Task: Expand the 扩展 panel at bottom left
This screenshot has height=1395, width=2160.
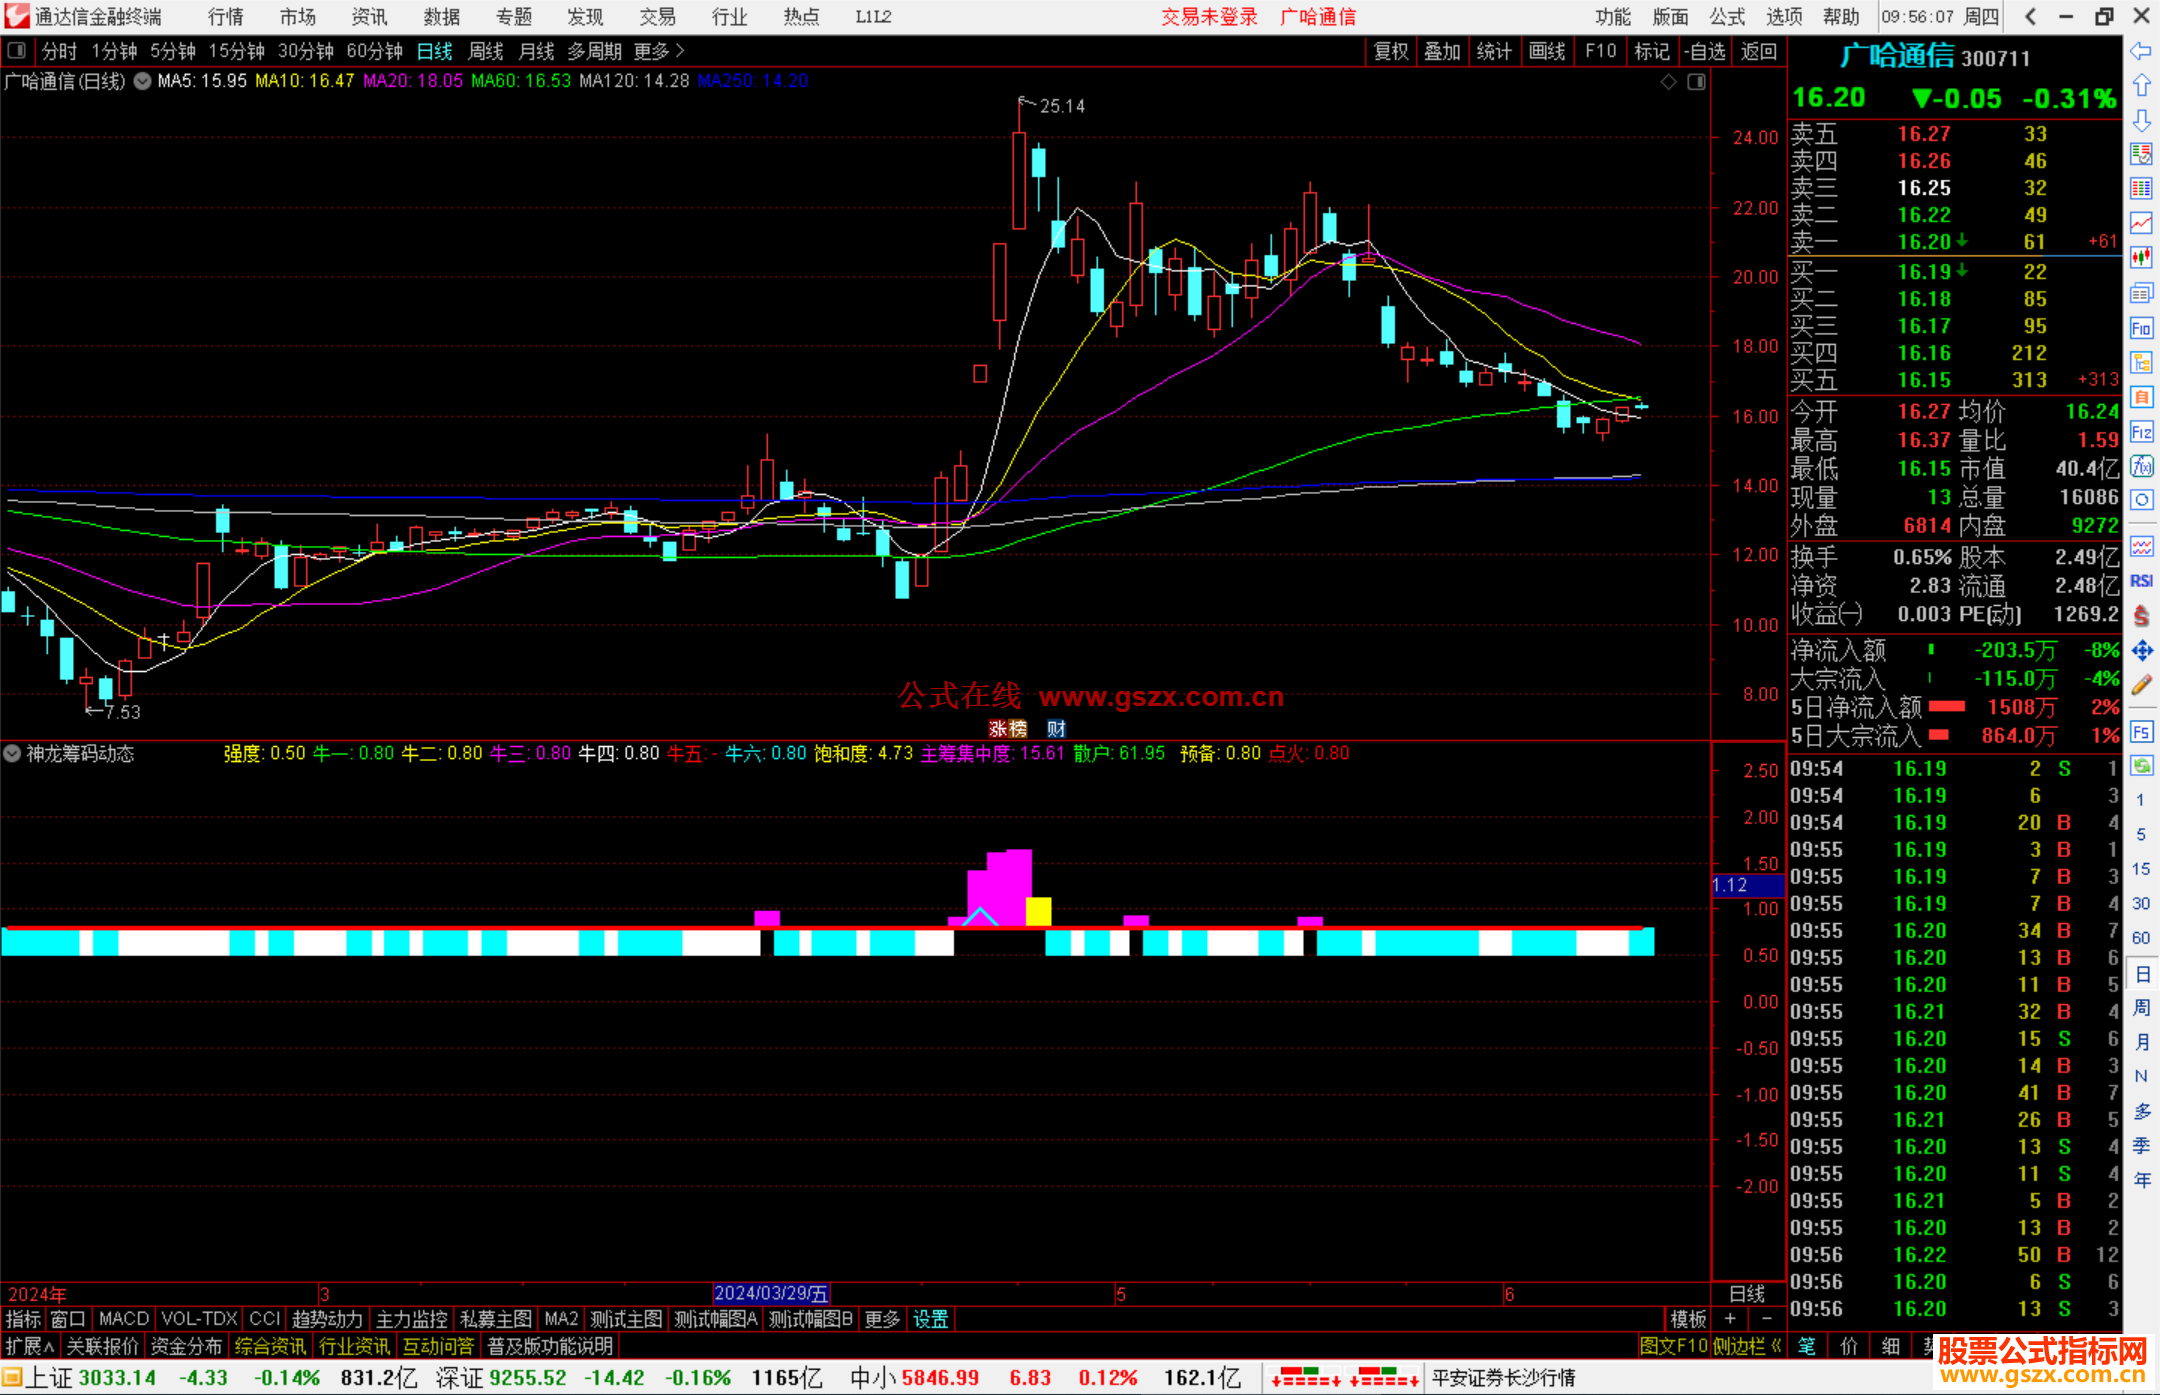Action: click(30, 1346)
